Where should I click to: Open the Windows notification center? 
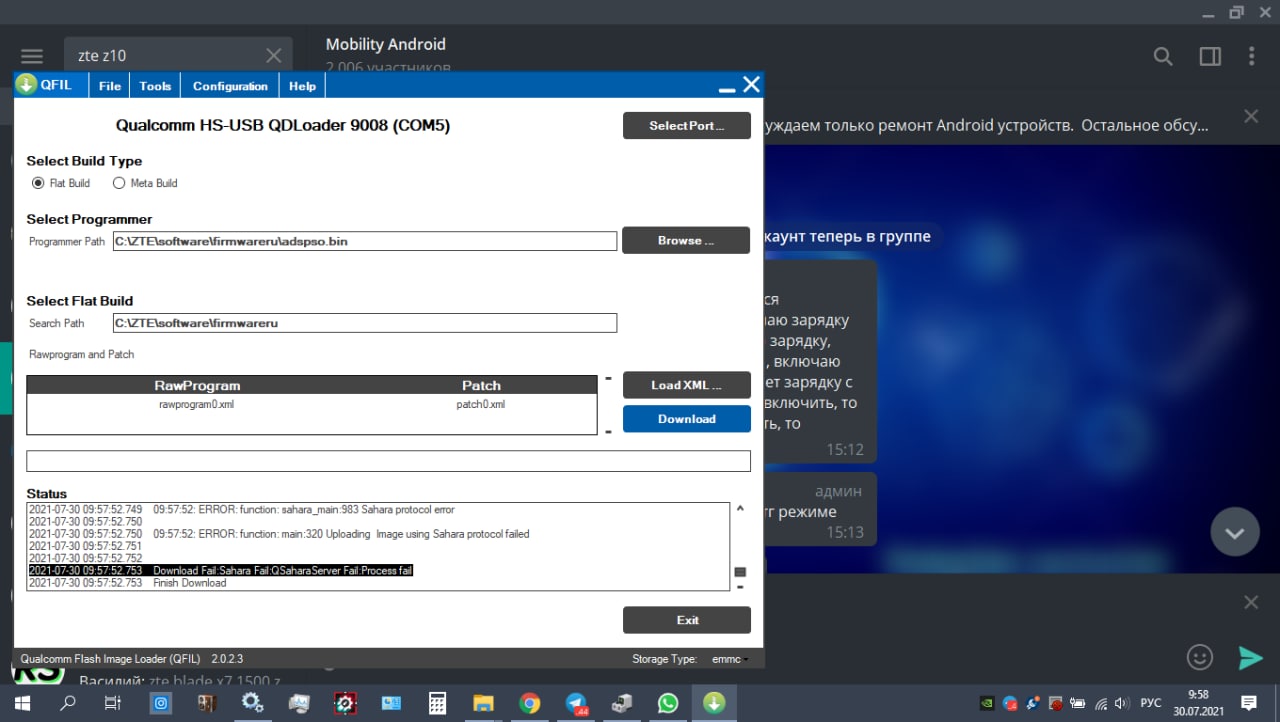(x=1249, y=703)
